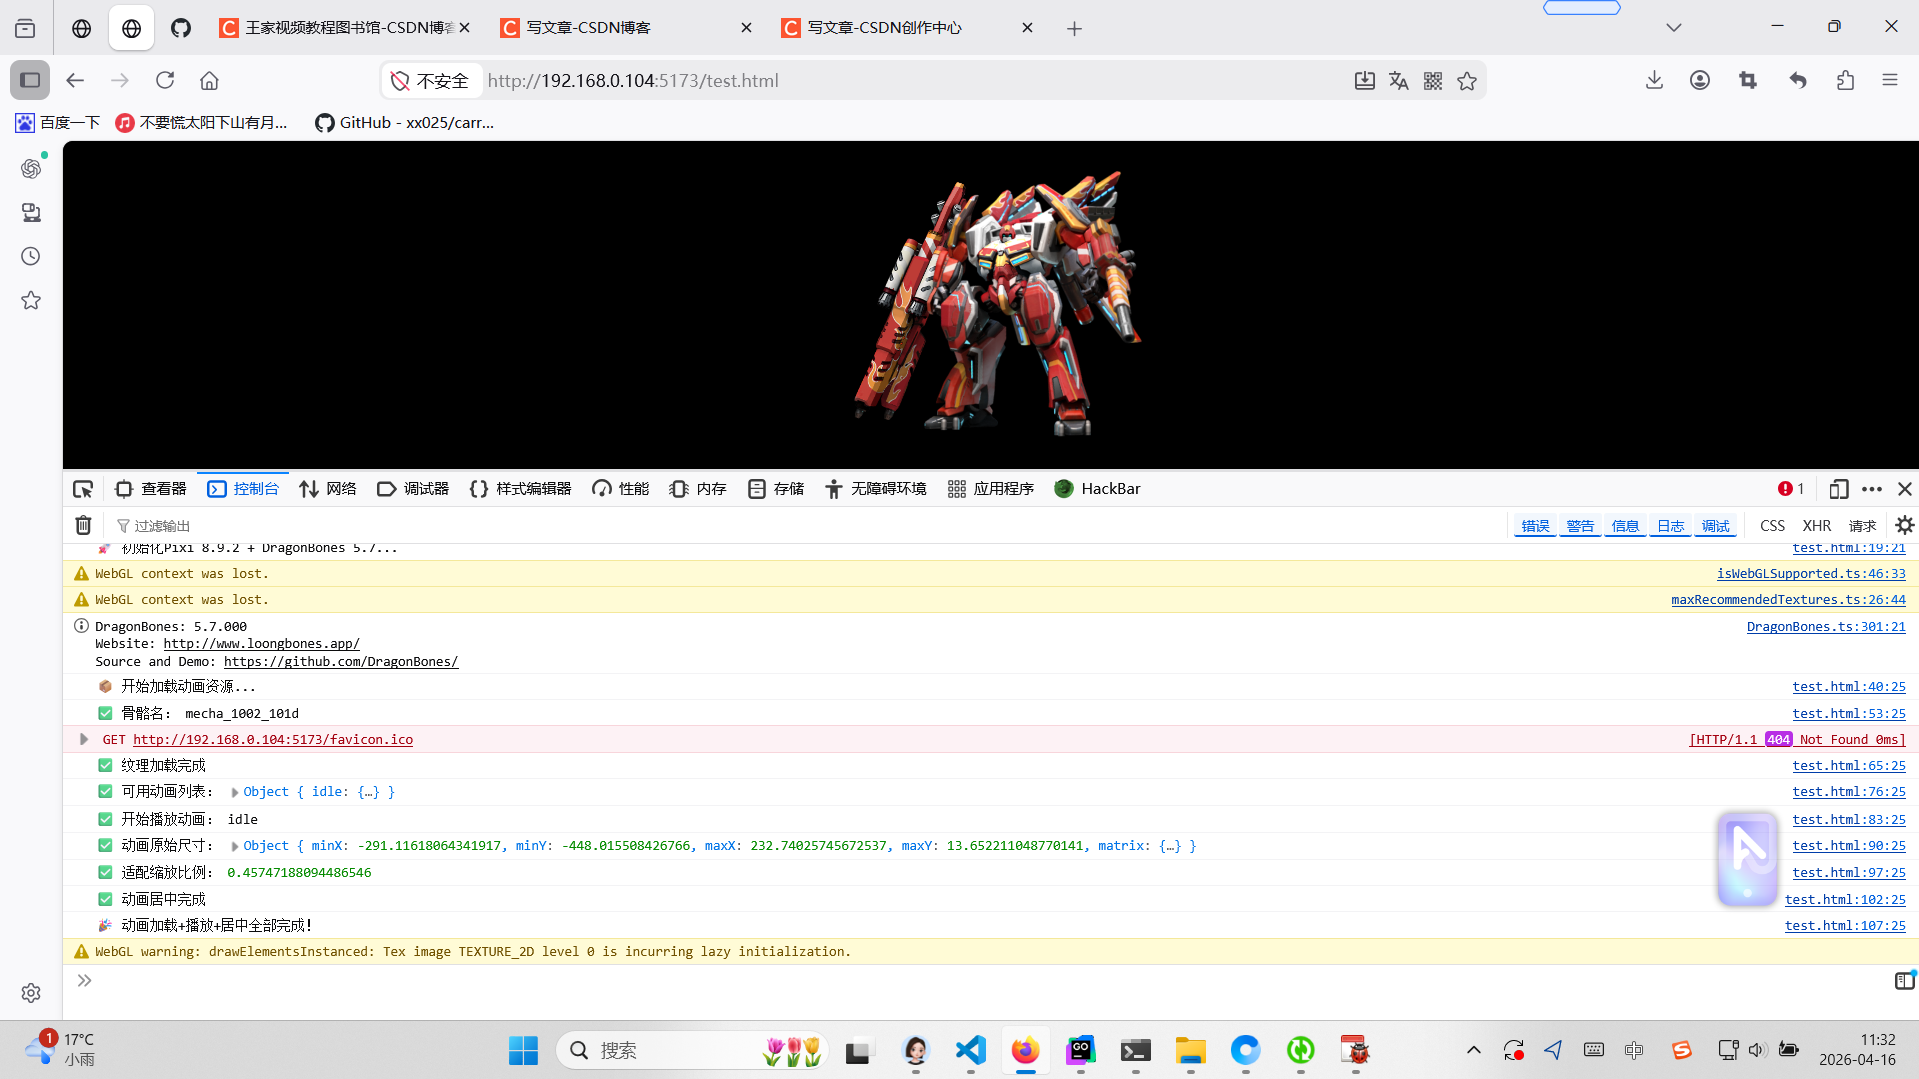This screenshot has width=1919, height=1079.
Task: Open the ChatGPT sidebar icon
Action: pyautogui.click(x=31, y=168)
